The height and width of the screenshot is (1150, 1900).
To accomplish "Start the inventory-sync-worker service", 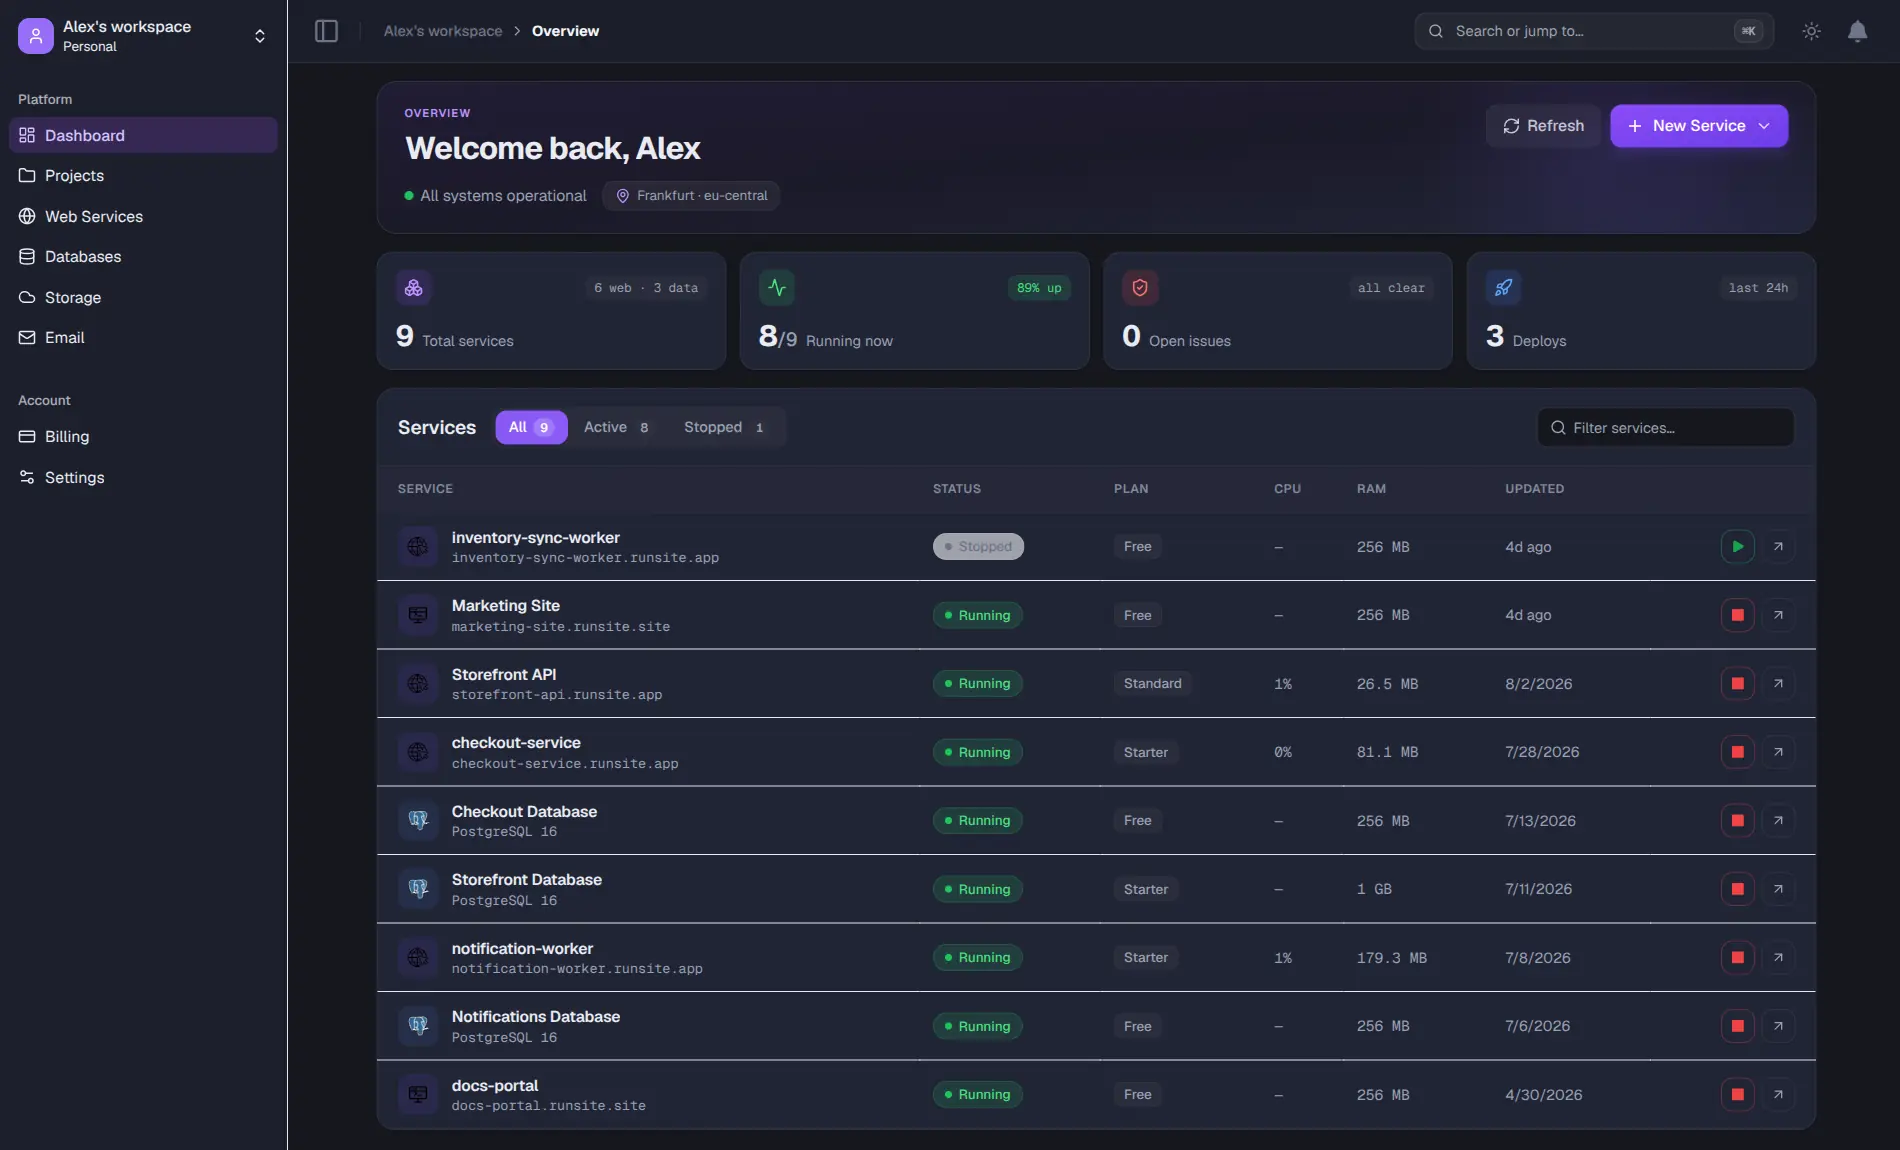I will [1737, 547].
